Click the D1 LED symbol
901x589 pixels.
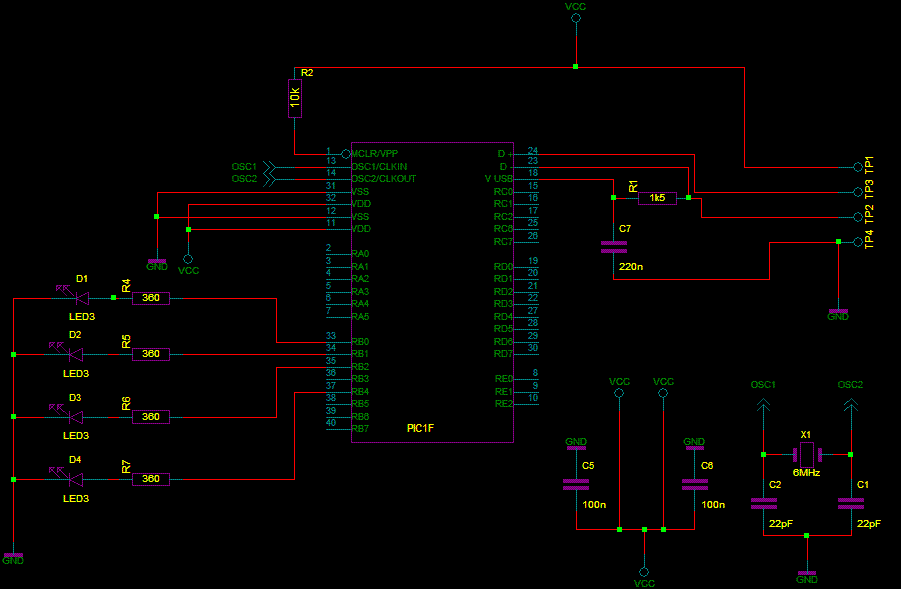point(80,297)
